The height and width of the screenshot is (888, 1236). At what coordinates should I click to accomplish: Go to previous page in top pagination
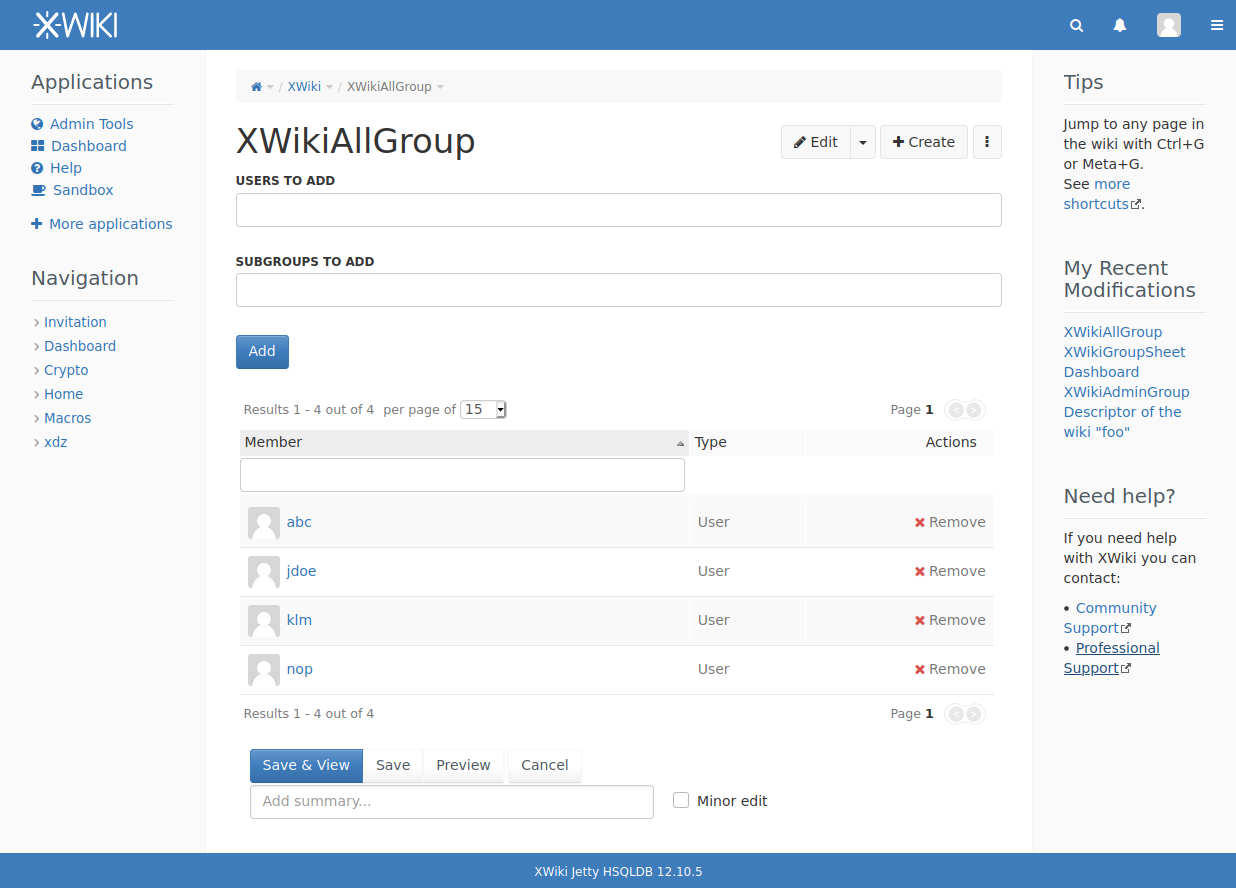955,410
